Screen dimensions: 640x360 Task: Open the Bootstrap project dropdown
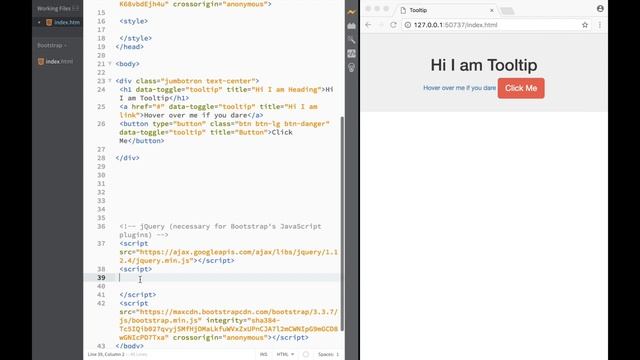pyautogui.click(x=52, y=45)
